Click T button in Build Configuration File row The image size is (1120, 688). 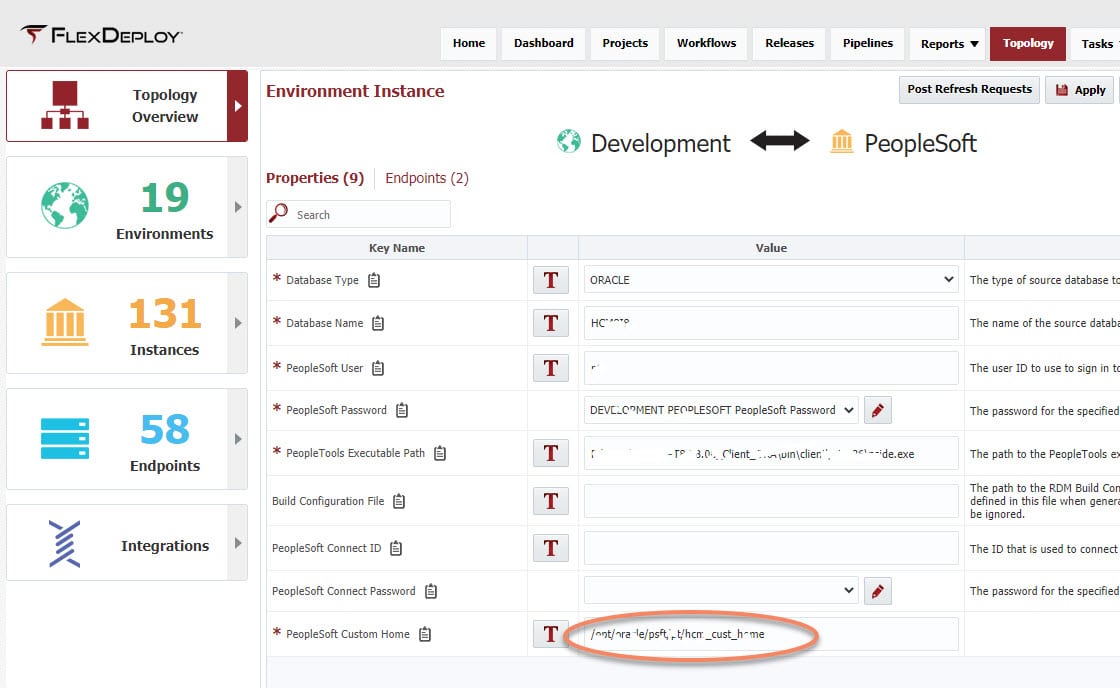point(551,501)
